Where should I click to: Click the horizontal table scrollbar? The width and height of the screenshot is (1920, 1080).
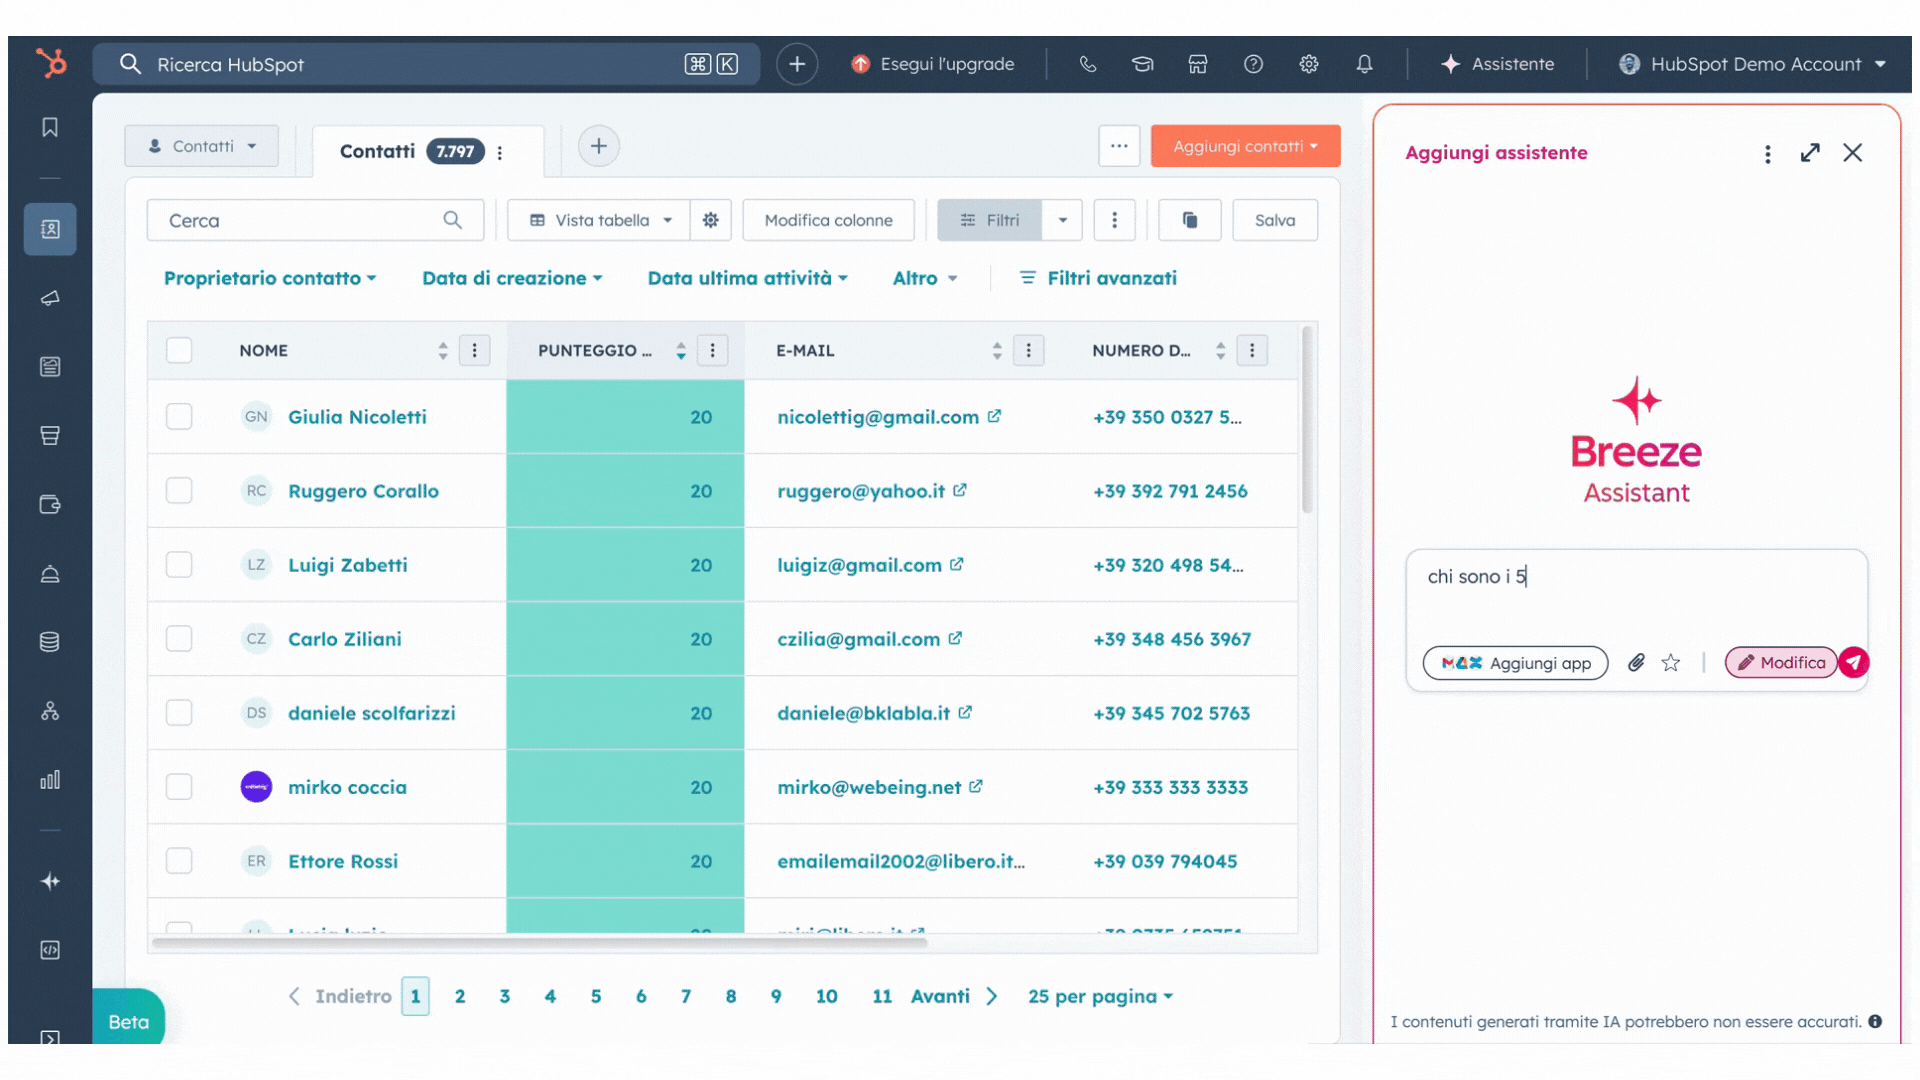540,942
